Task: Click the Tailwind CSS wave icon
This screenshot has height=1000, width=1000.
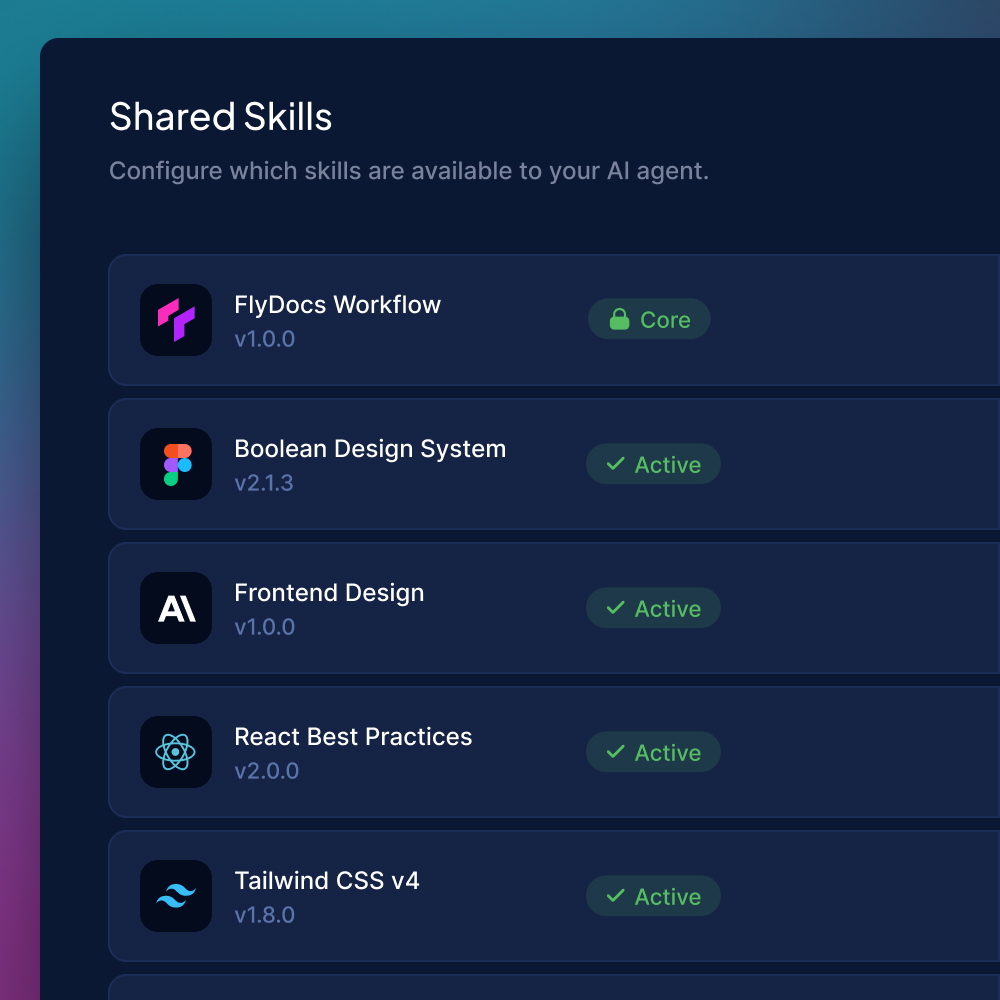Action: 176,896
